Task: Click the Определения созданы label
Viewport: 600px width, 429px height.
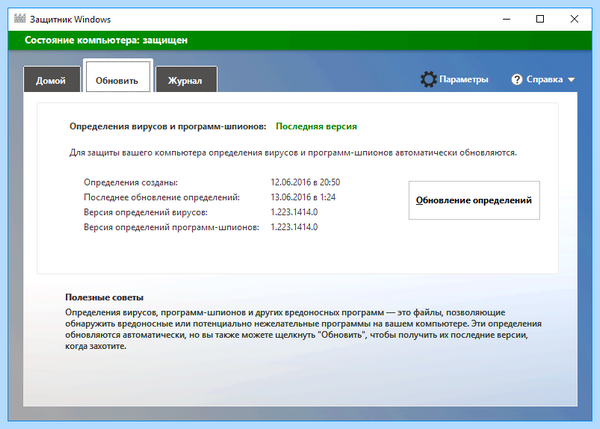Action: 131,183
